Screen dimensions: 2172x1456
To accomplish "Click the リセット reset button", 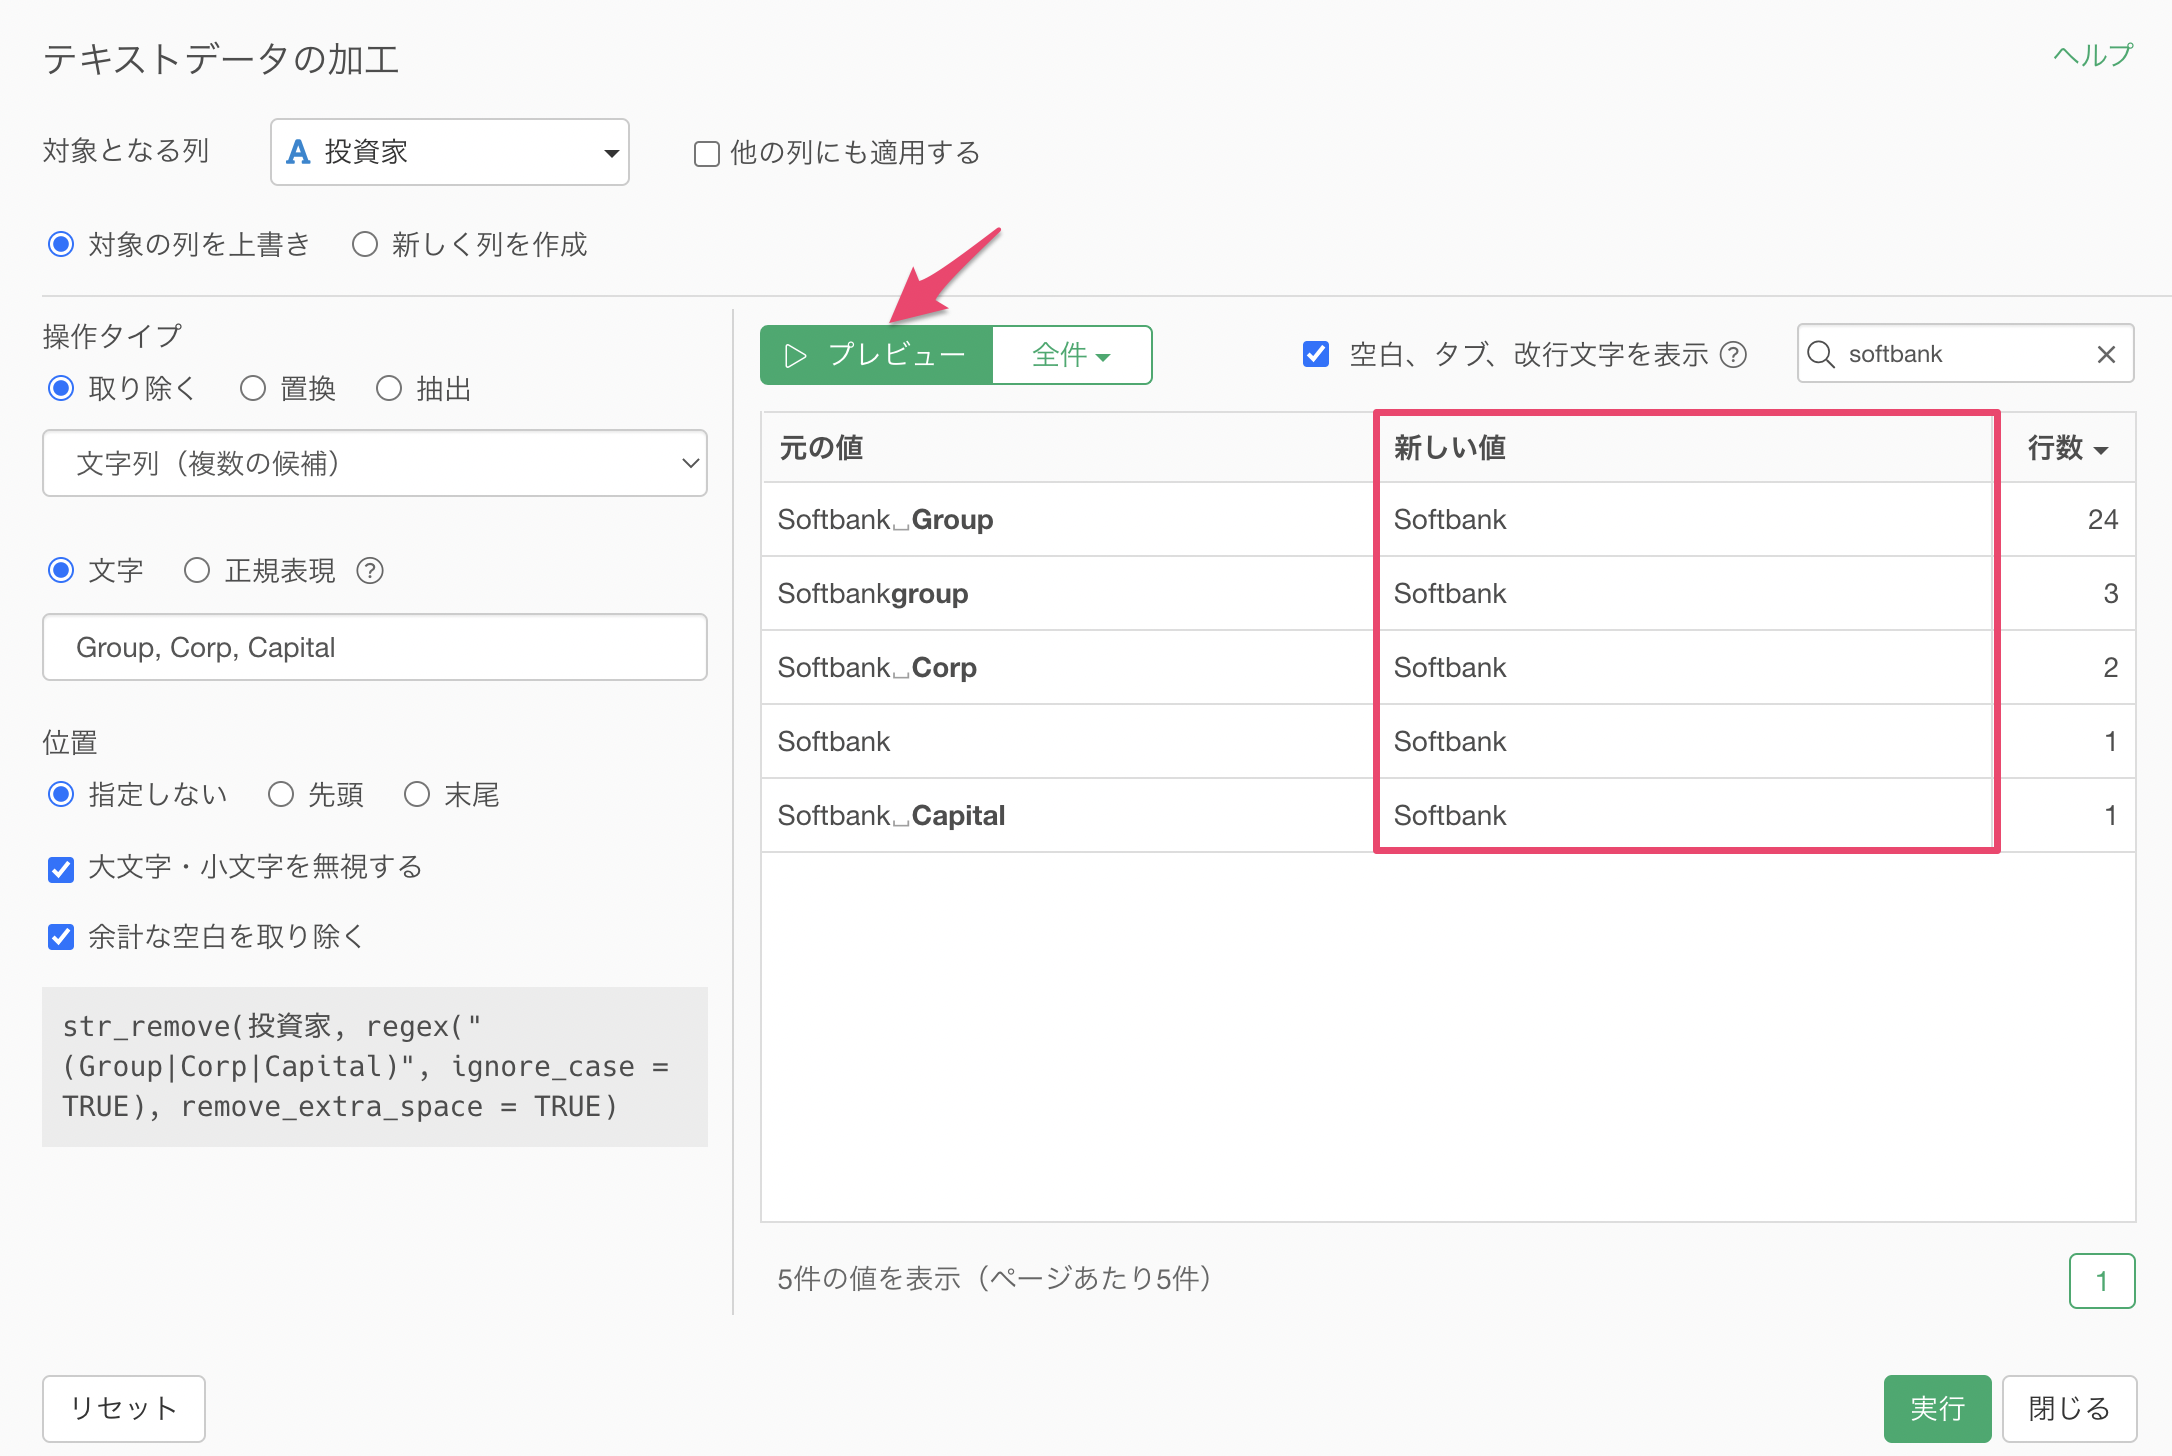I will click(124, 1408).
